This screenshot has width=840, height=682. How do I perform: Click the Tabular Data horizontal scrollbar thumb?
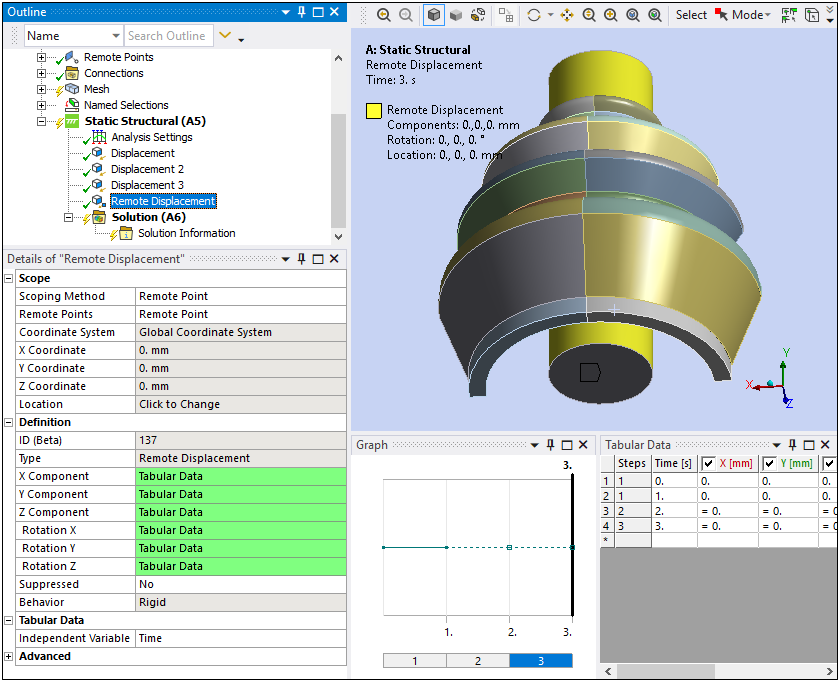click(666, 671)
